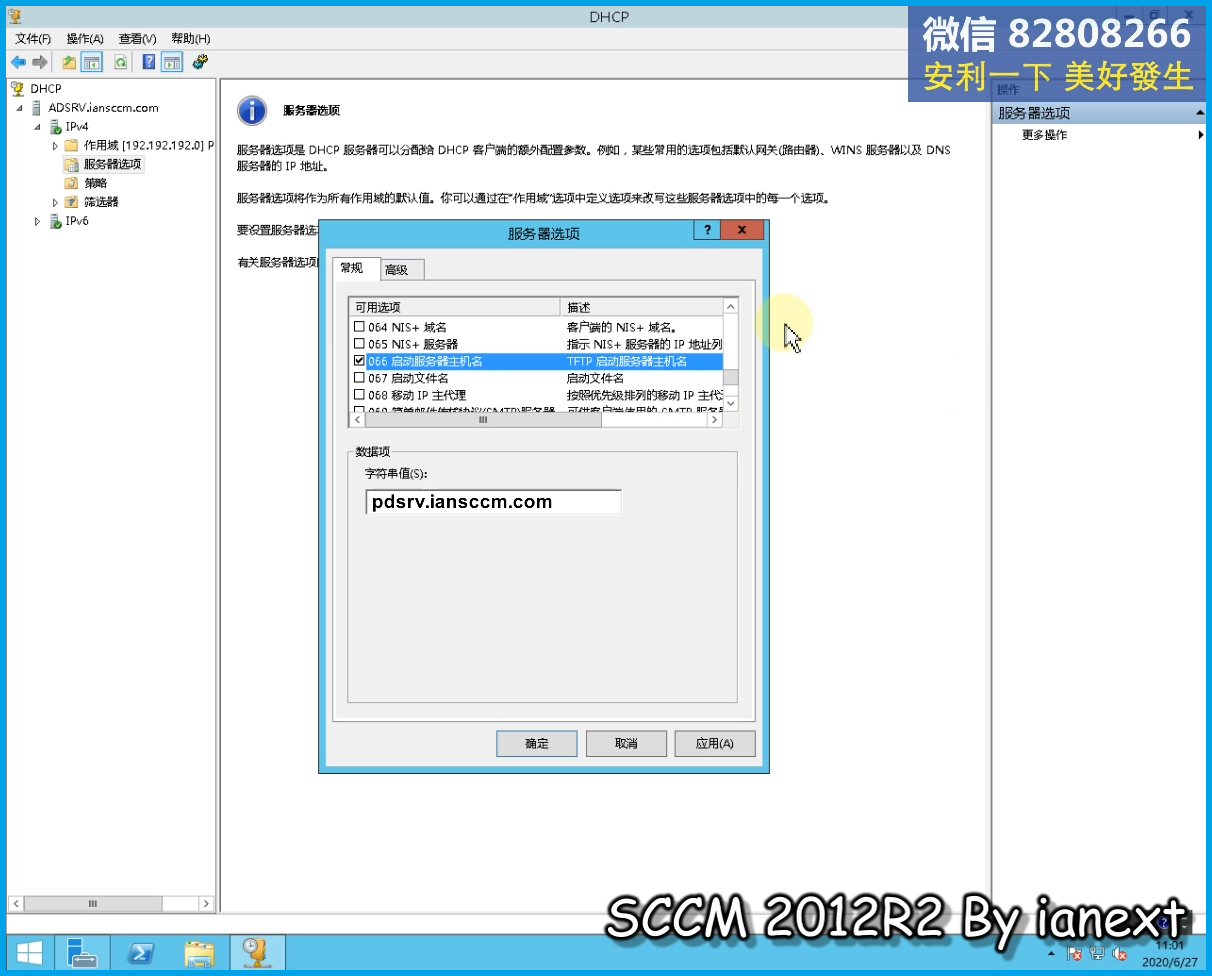This screenshot has height=976, width=1212.
Task: Click the 可用选项 column header
Action: click(454, 307)
